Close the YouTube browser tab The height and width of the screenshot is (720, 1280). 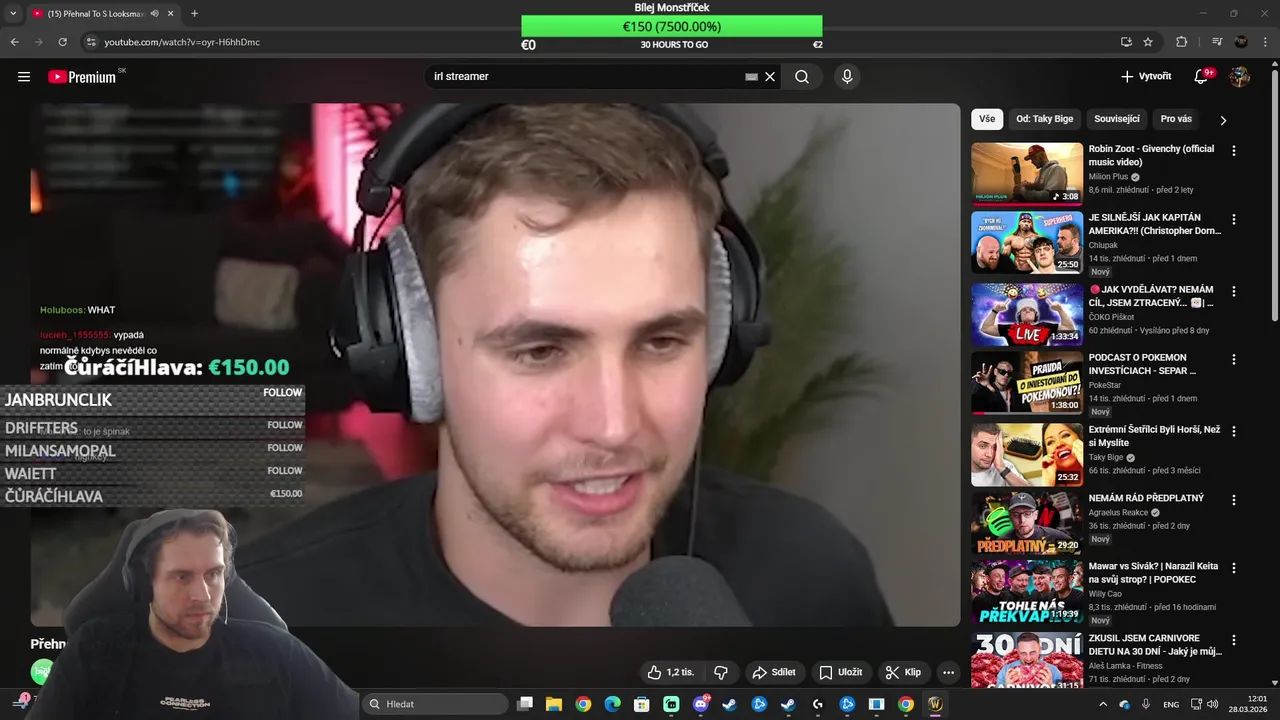coord(170,14)
